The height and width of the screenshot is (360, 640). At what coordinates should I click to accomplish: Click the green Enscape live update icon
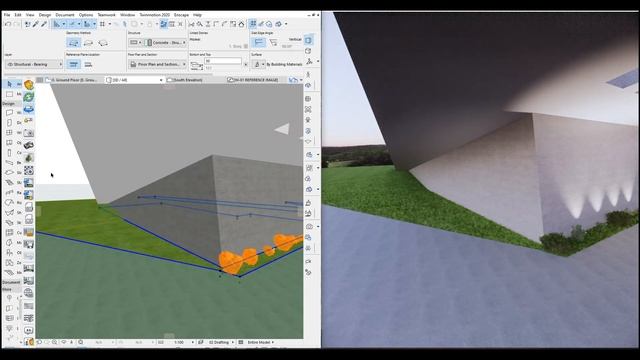(29, 97)
